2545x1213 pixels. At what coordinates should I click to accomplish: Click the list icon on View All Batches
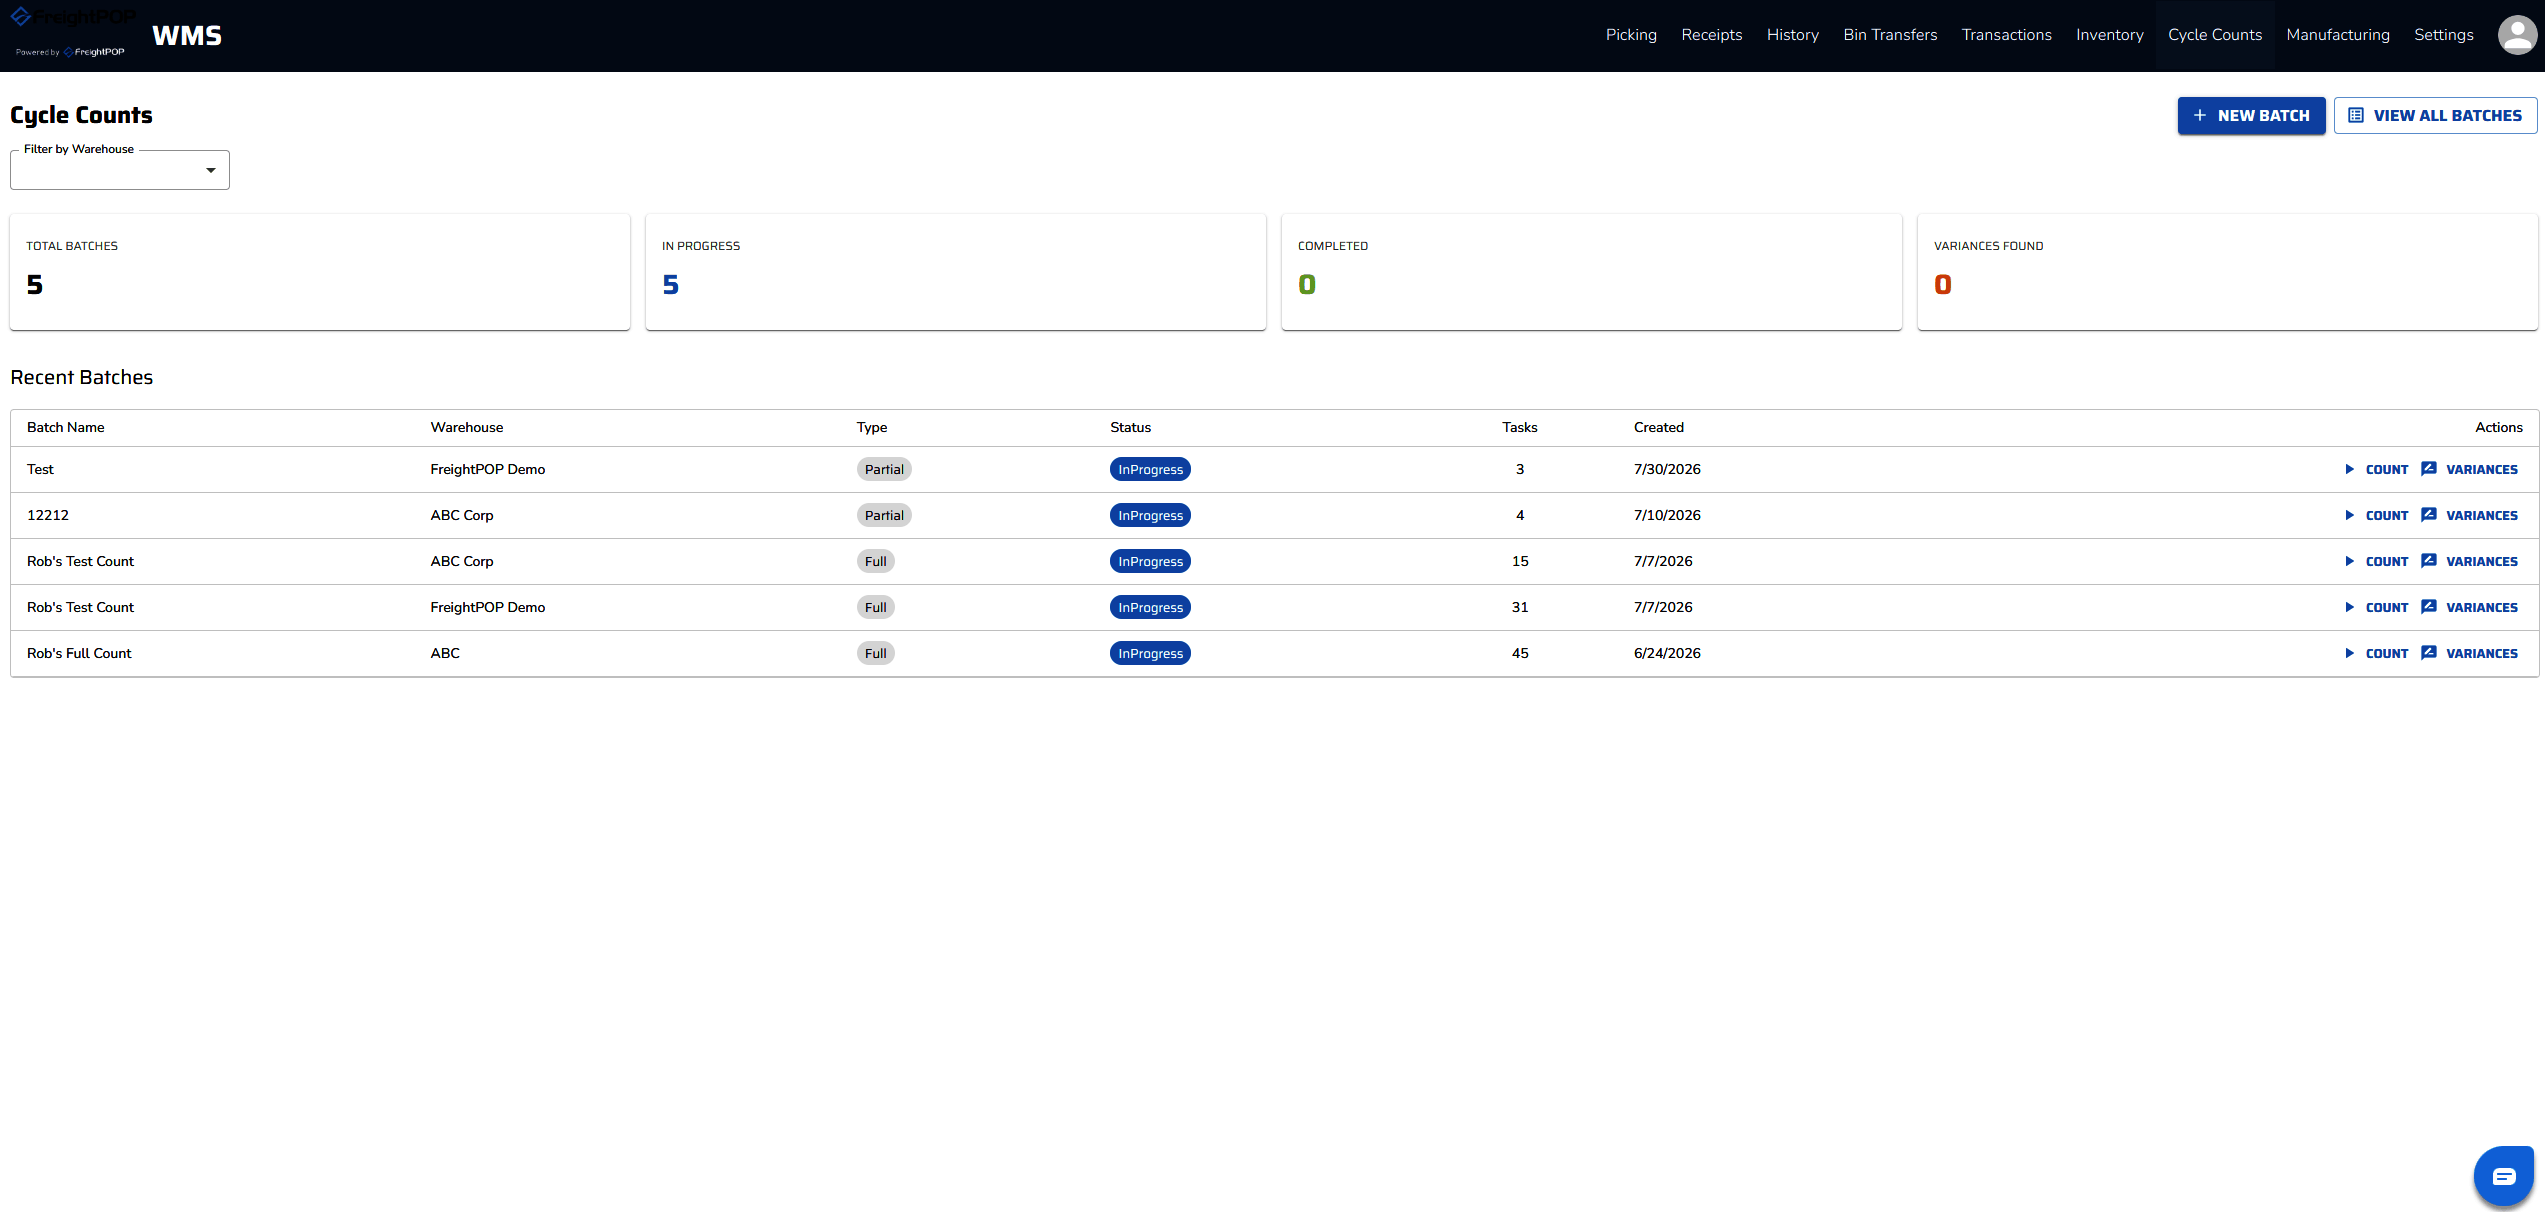click(x=2356, y=116)
